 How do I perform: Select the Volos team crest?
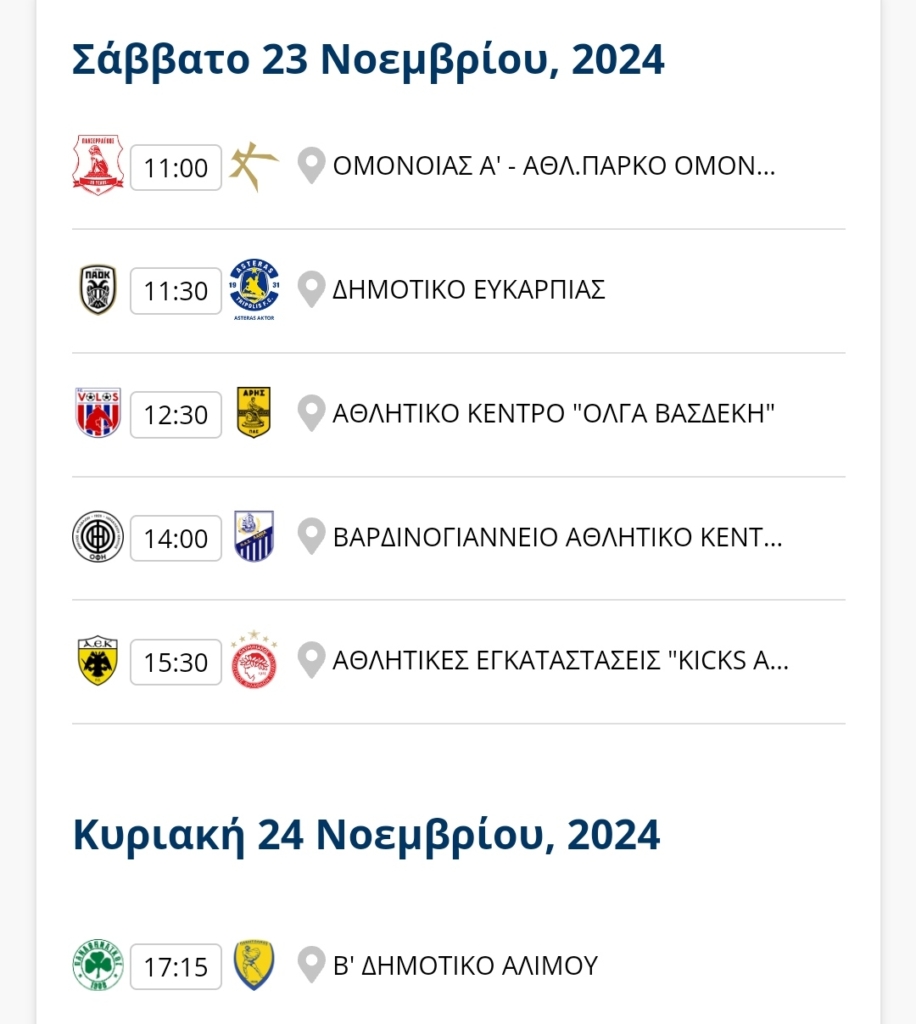click(98, 413)
